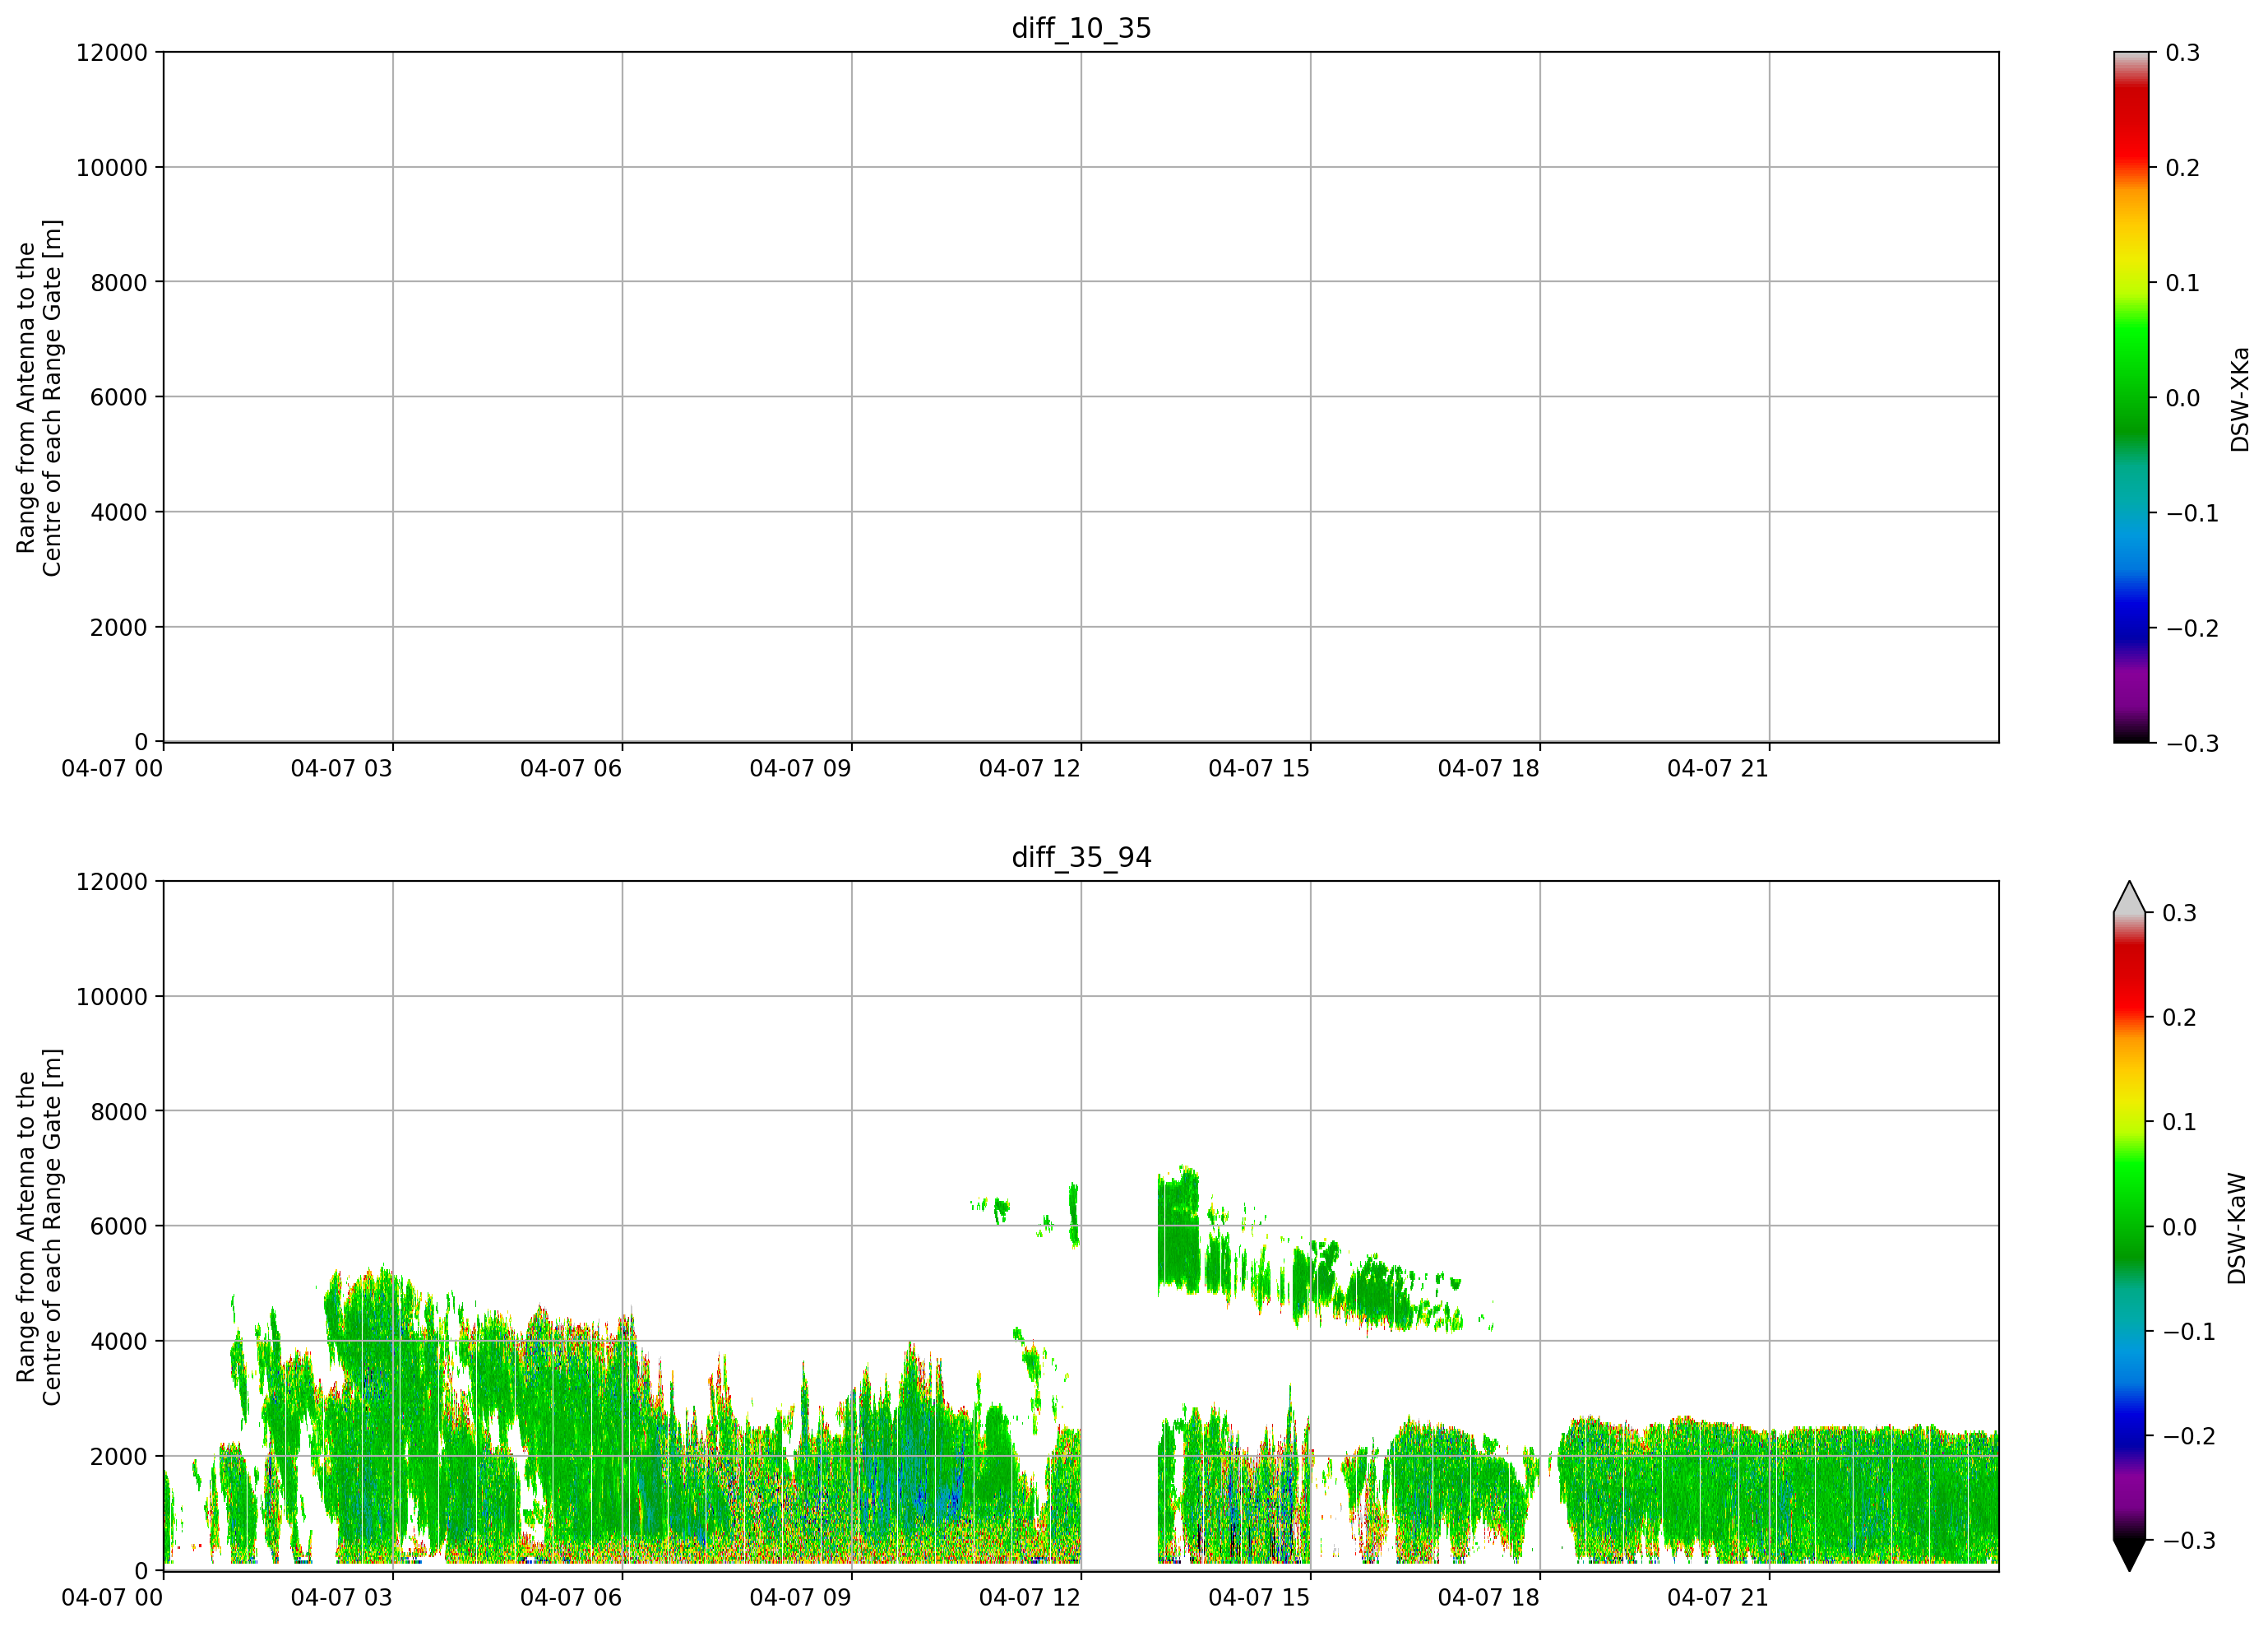Image resolution: width=2268 pixels, height=1627 pixels.
Task: Click the −0.1 tick on DSW-XKa colorbar
Action: coord(2192,512)
